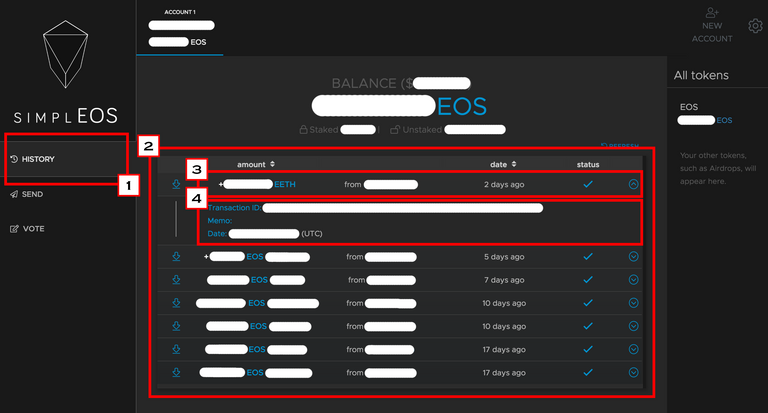Image resolution: width=768 pixels, height=413 pixels.
Task: Click the '2 days ago' date
Action: (x=504, y=185)
